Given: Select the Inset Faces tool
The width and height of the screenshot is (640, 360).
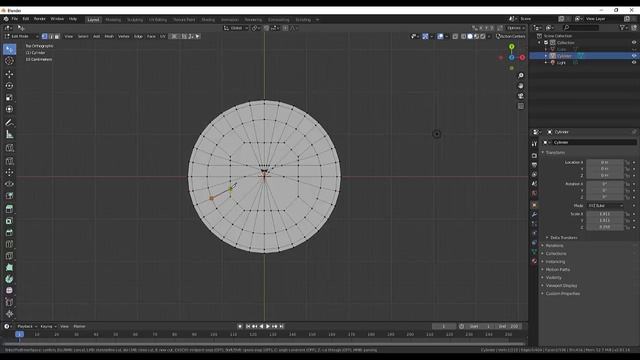Looking at the screenshot, I should coord(9,221).
